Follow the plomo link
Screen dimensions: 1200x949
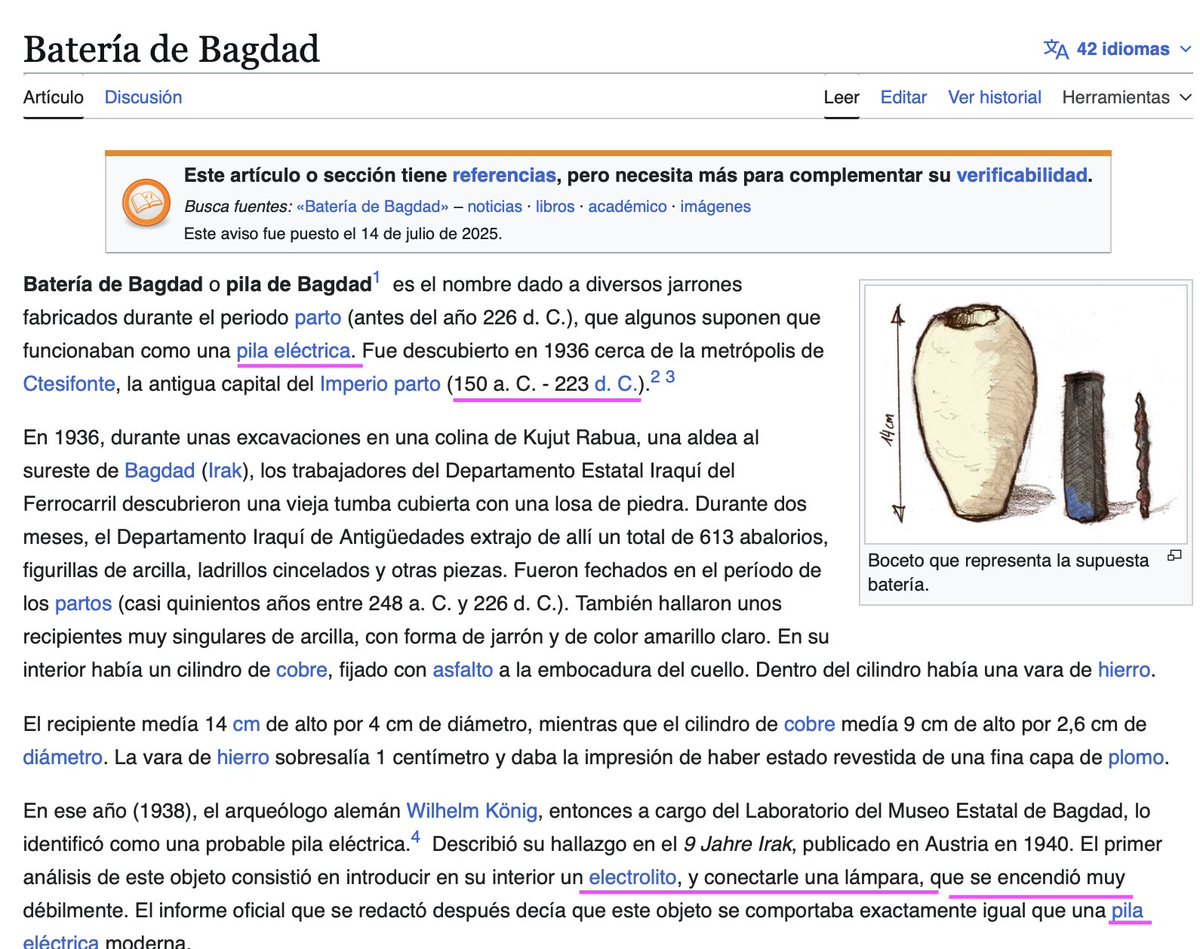[1136, 757]
